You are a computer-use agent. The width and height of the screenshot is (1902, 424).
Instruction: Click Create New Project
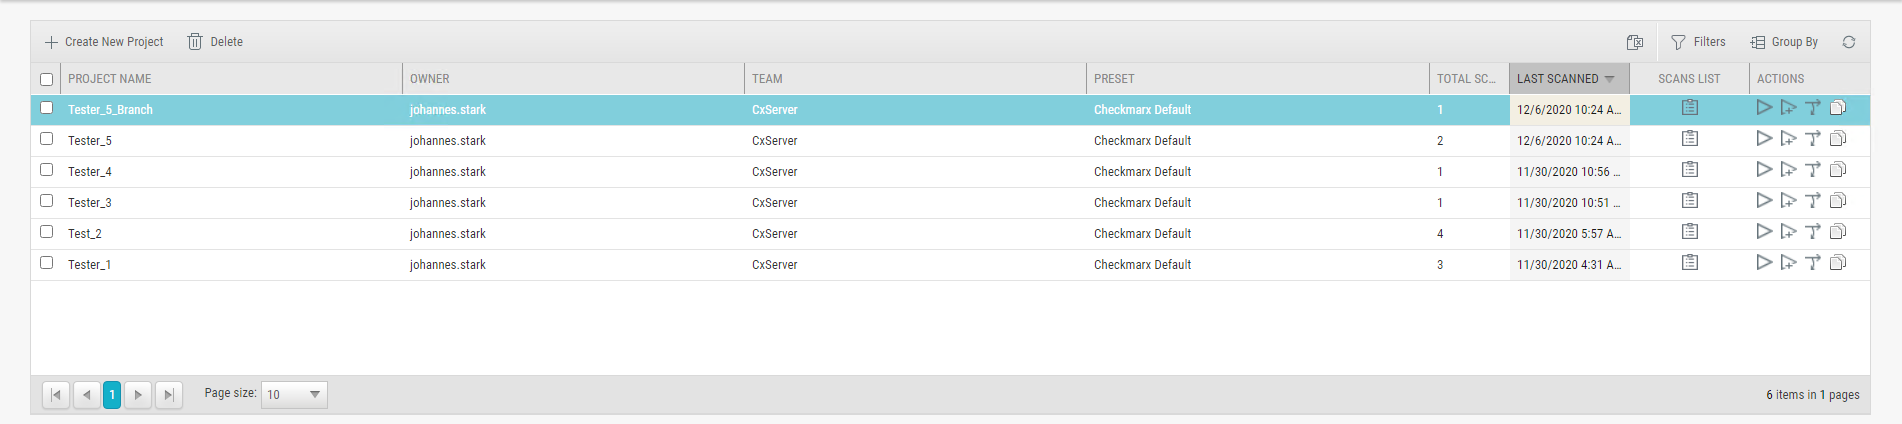click(x=104, y=42)
